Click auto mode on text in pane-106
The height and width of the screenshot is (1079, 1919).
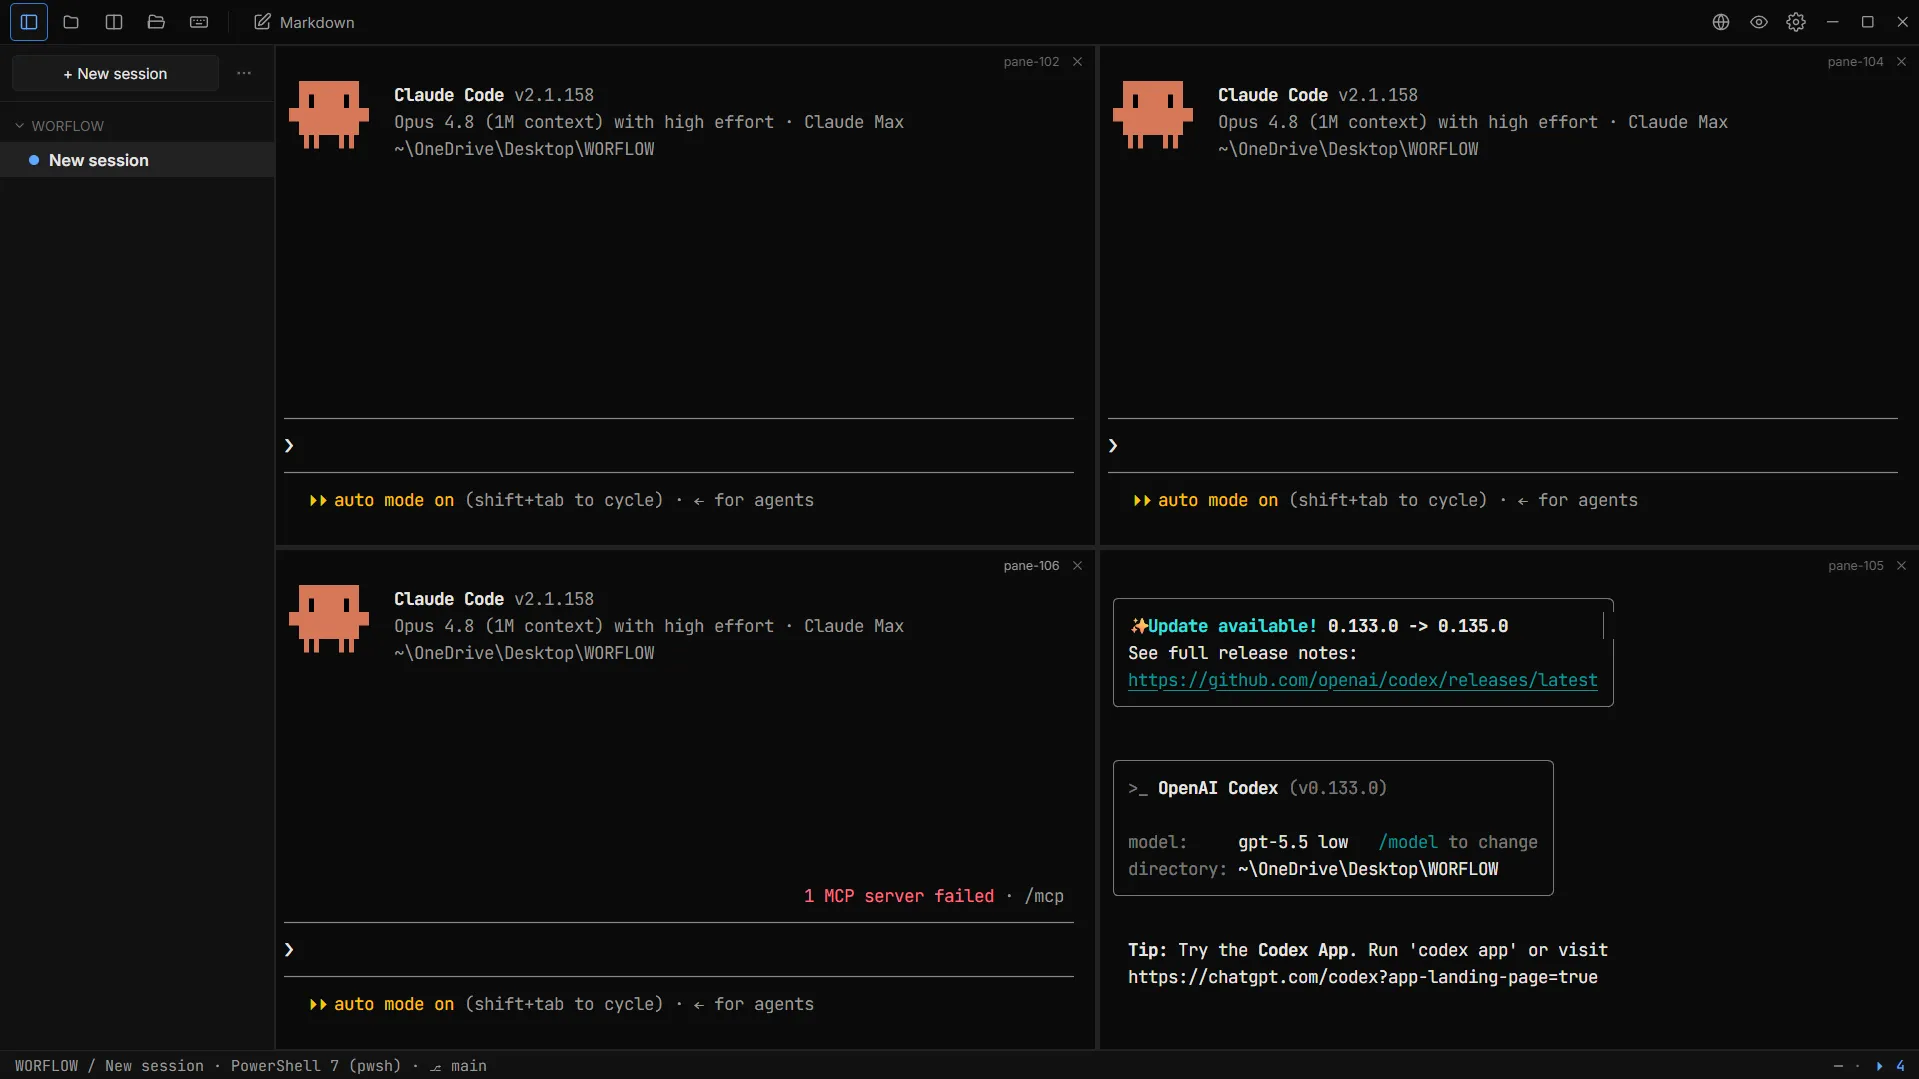[394, 1004]
